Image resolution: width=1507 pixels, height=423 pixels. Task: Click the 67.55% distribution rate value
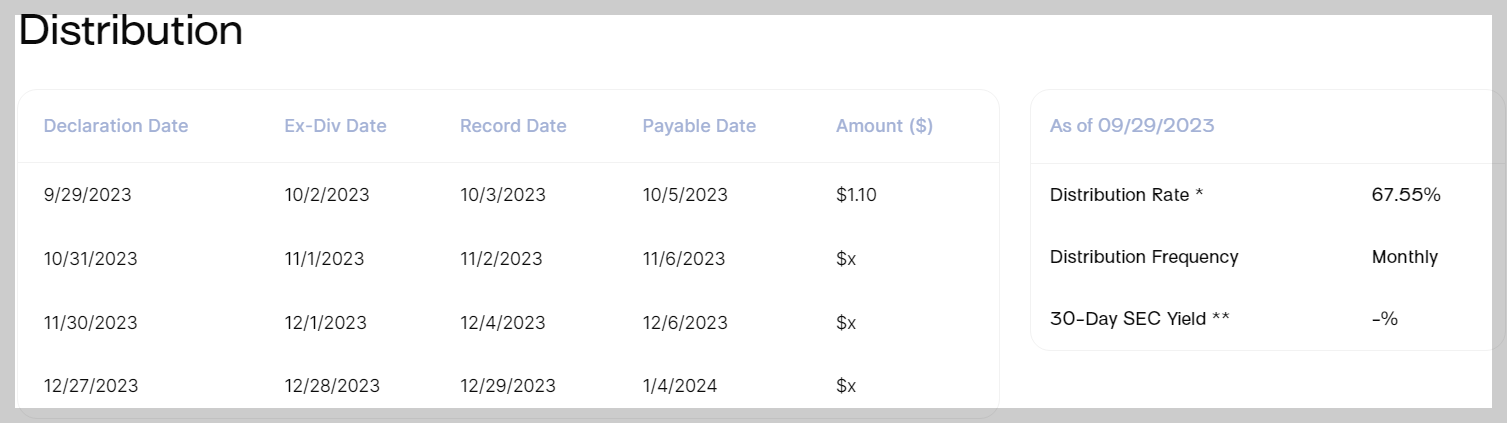pyautogui.click(x=1406, y=195)
